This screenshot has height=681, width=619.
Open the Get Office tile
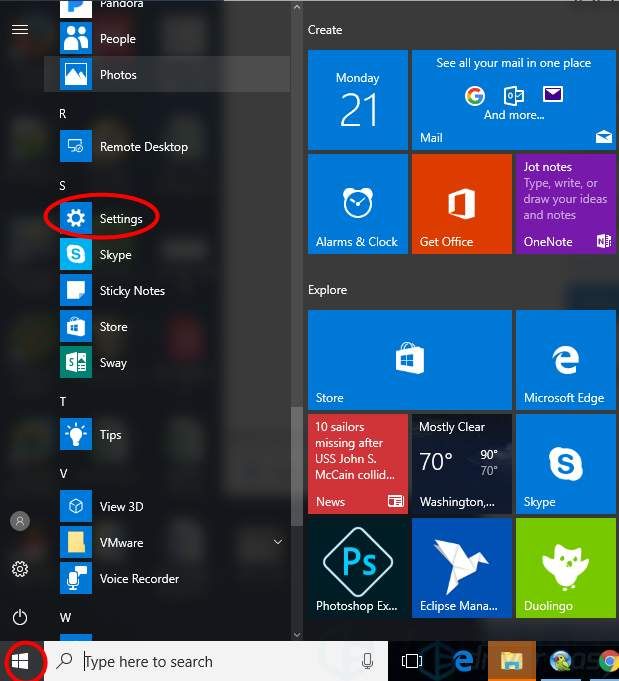pos(461,203)
